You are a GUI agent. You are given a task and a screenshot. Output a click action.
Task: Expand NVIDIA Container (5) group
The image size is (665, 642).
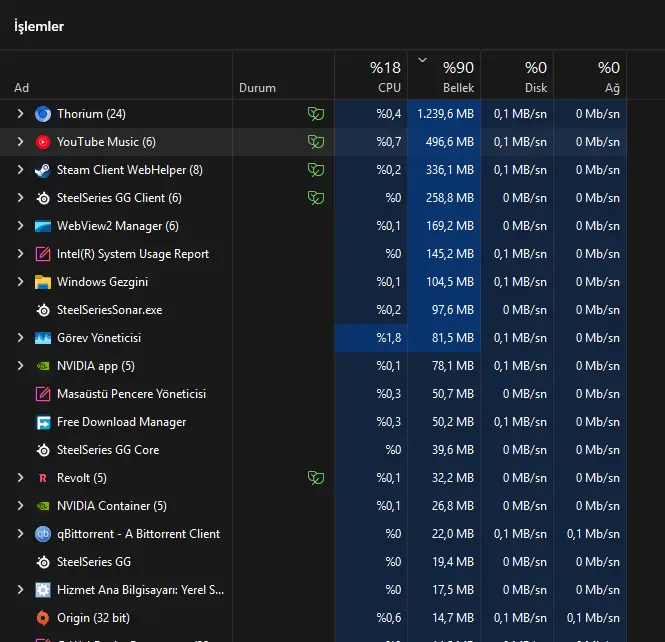(20, 505)
